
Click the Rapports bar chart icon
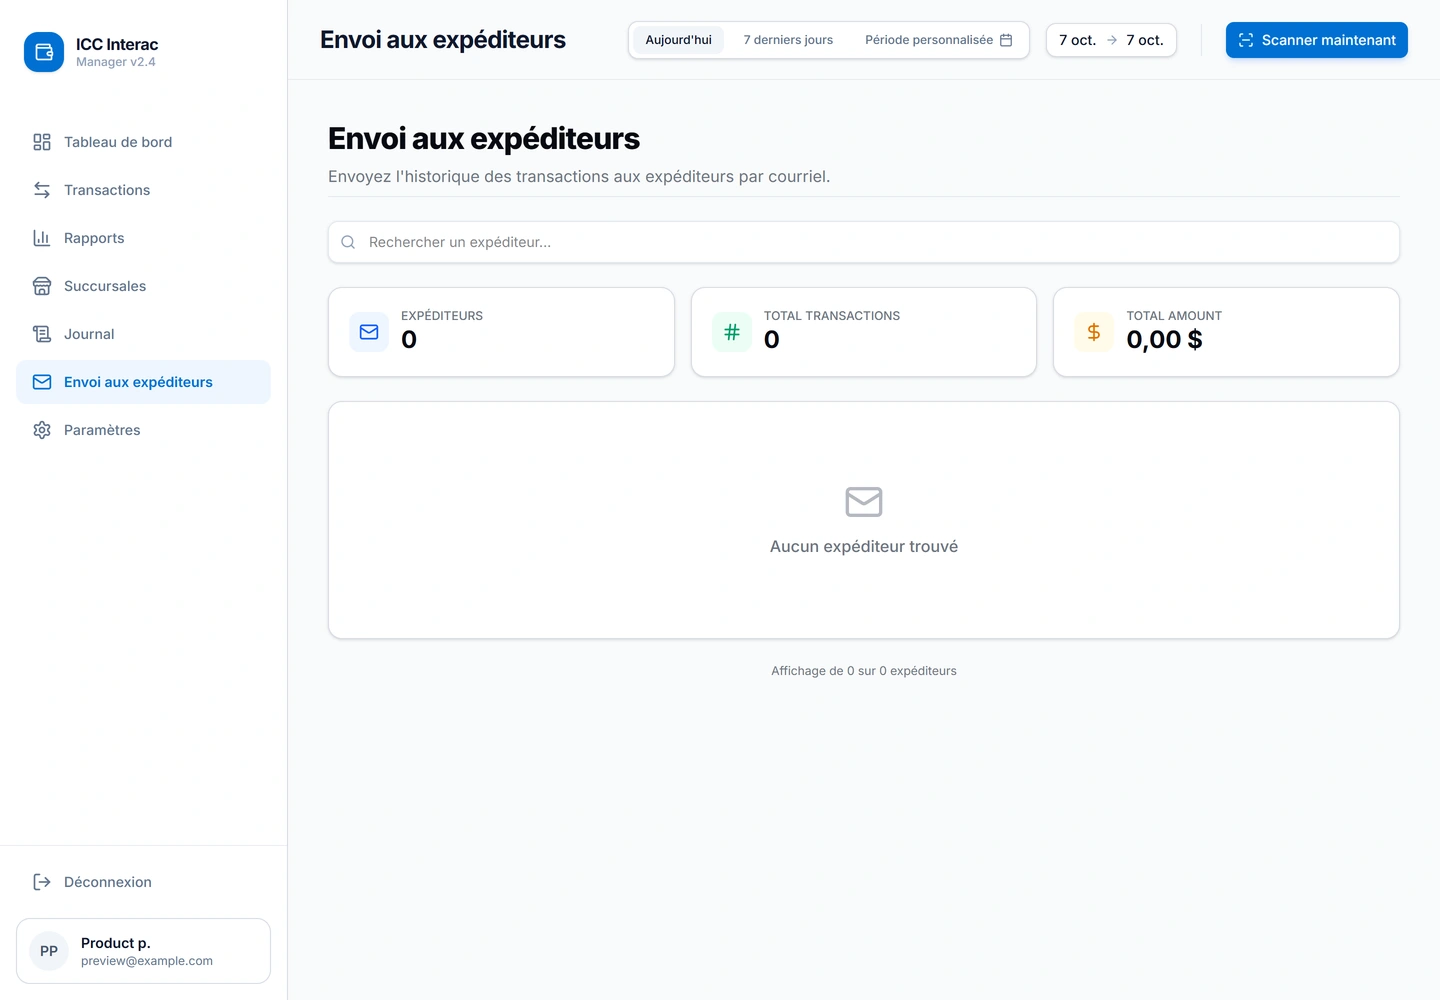42,238
